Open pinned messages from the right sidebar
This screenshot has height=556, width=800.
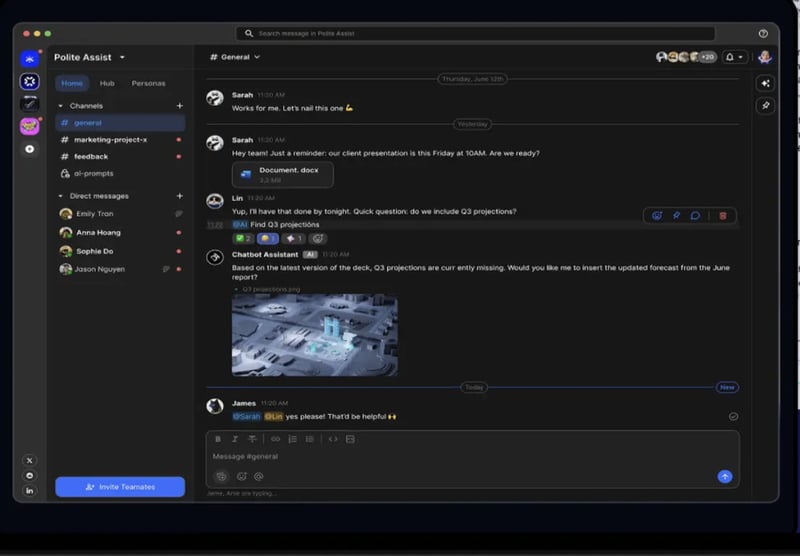[x=765, y=106]
